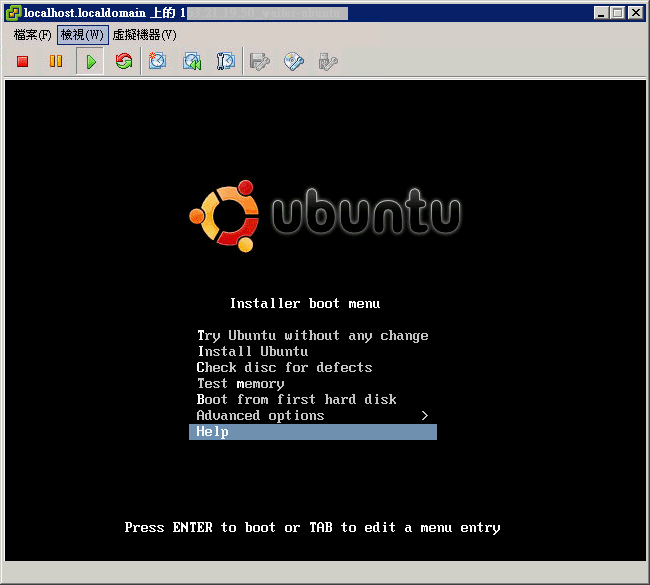Click the VMware console icon in the title bar

13,13
